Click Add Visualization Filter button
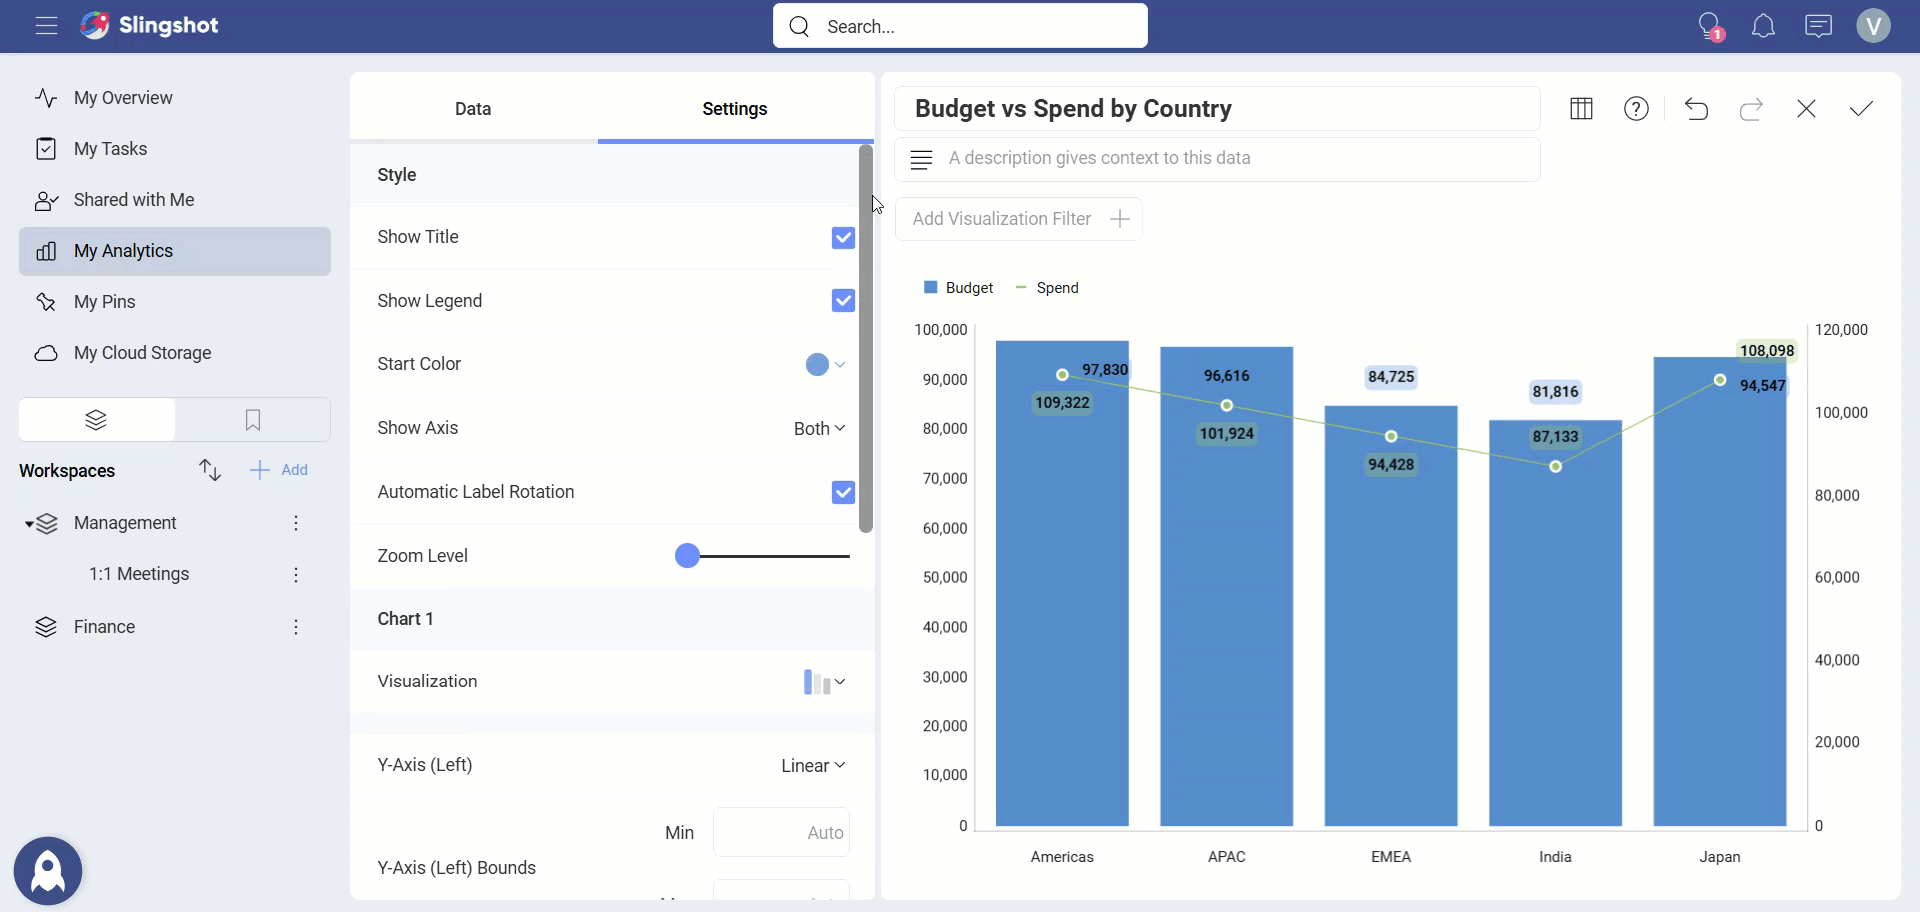Viewport: 1920px width, 912px height. click(1019, 219)
